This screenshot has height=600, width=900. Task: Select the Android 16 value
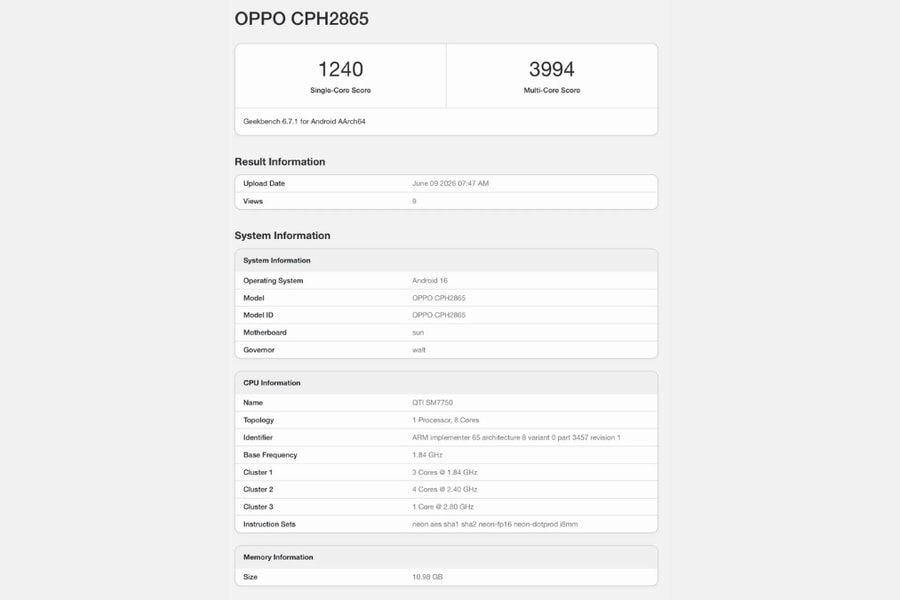pos(430,281)
